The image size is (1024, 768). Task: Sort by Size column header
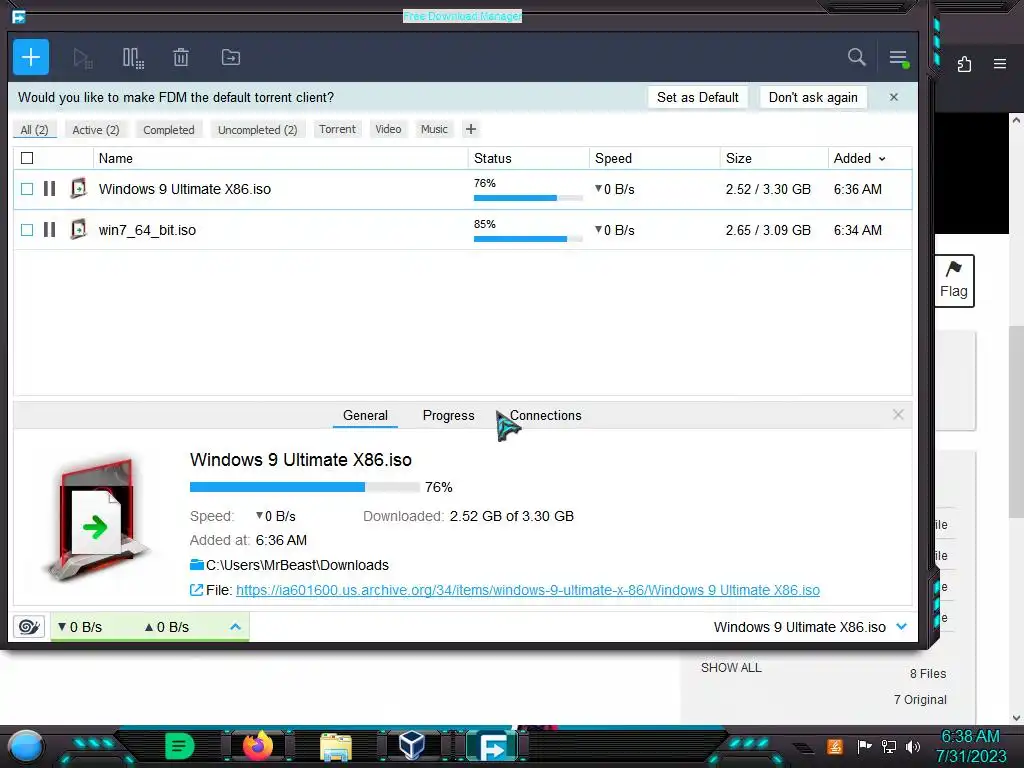point(739,159)
